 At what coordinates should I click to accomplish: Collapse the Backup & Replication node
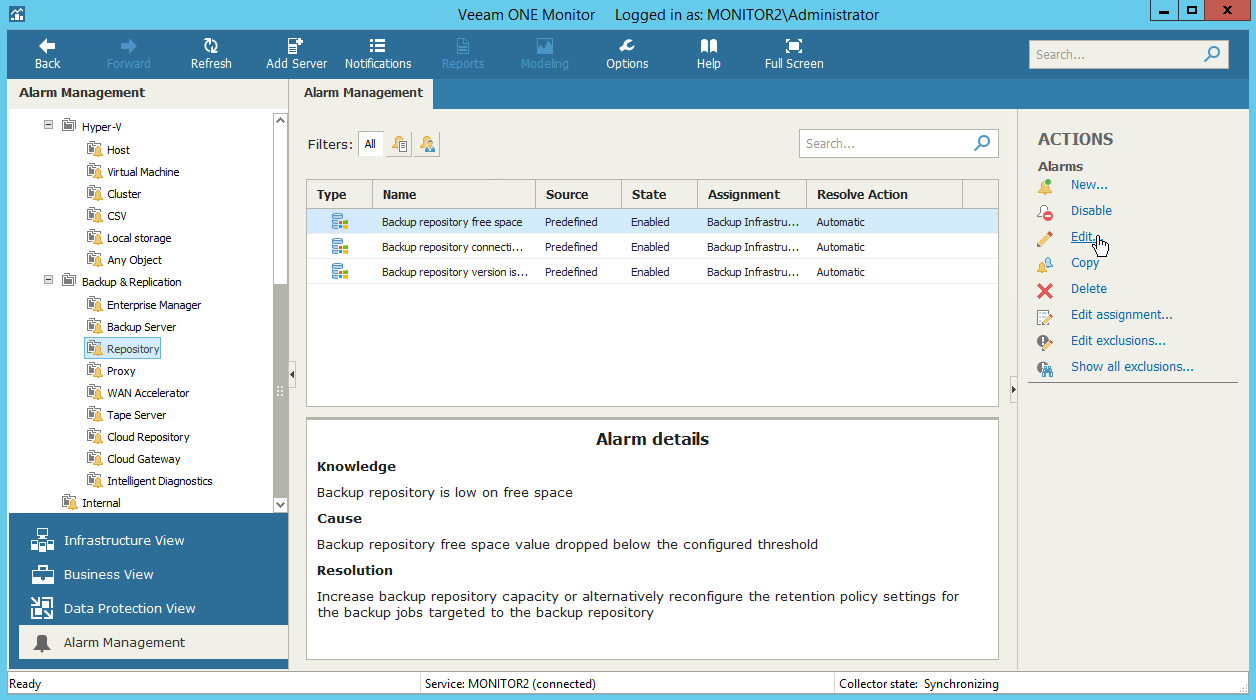(48, 281)
